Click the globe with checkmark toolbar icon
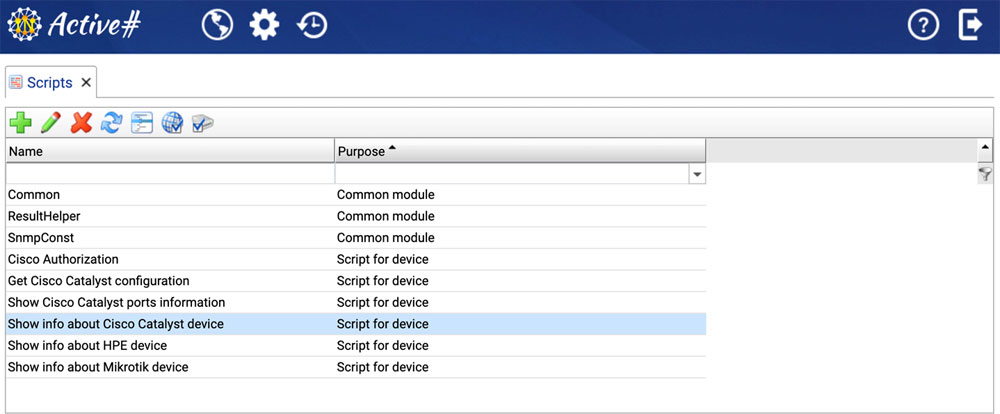Screen dimensions: 1000x414 click(172, 123)
